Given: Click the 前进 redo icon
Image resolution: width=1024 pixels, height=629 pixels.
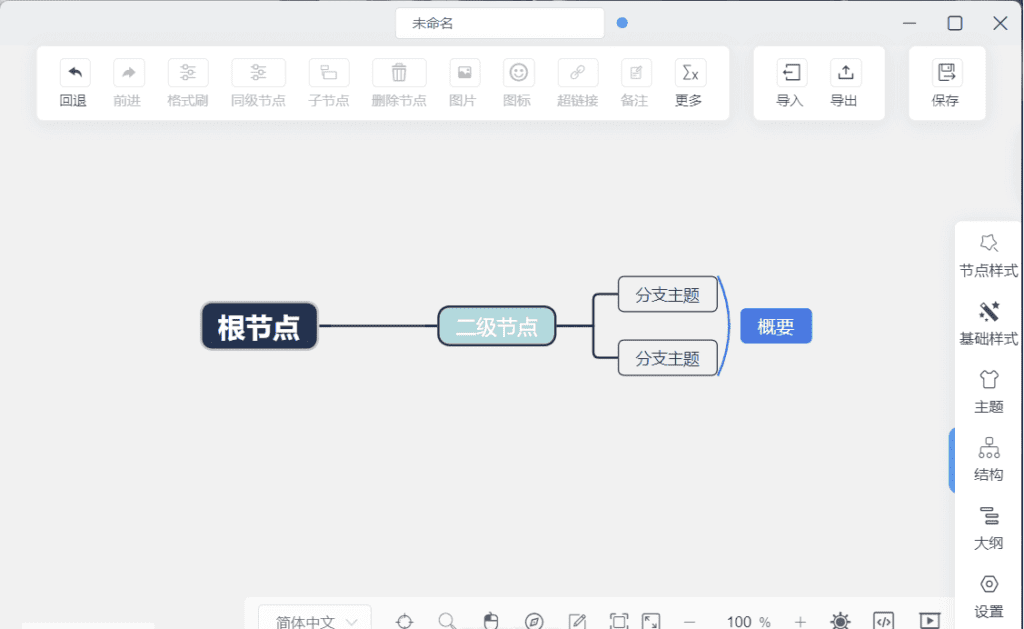Looking at the screenshot, I should 128,73.
